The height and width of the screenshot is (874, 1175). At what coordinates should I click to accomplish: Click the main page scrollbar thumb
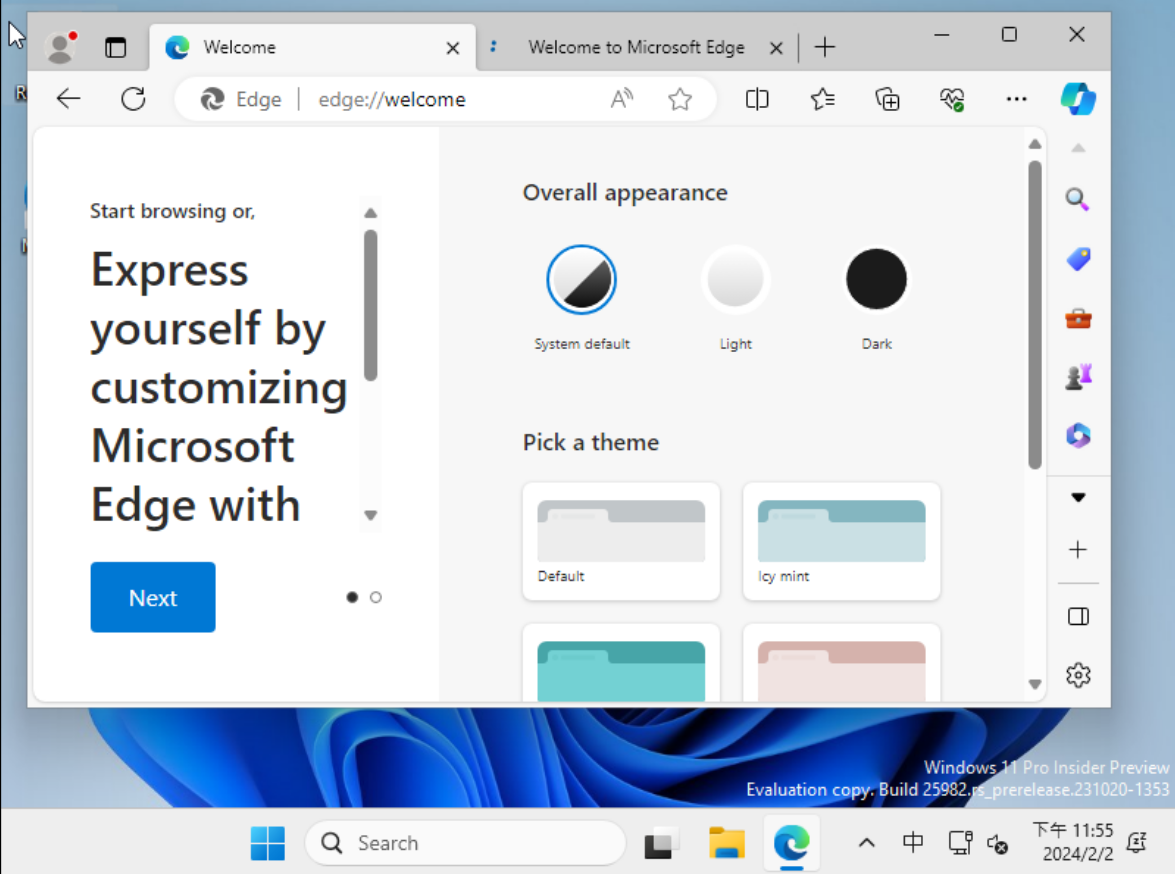[x=1035, y=315]
